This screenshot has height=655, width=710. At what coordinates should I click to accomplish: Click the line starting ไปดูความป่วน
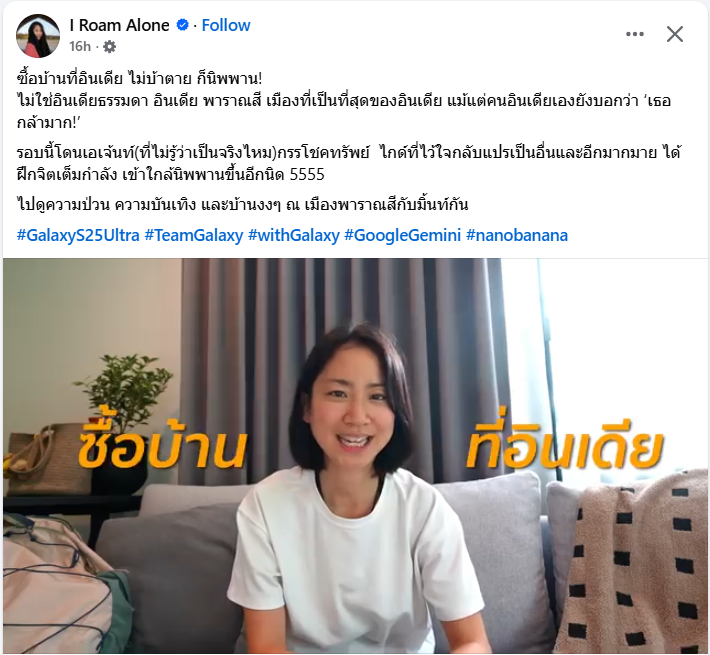tap(242, 205)
